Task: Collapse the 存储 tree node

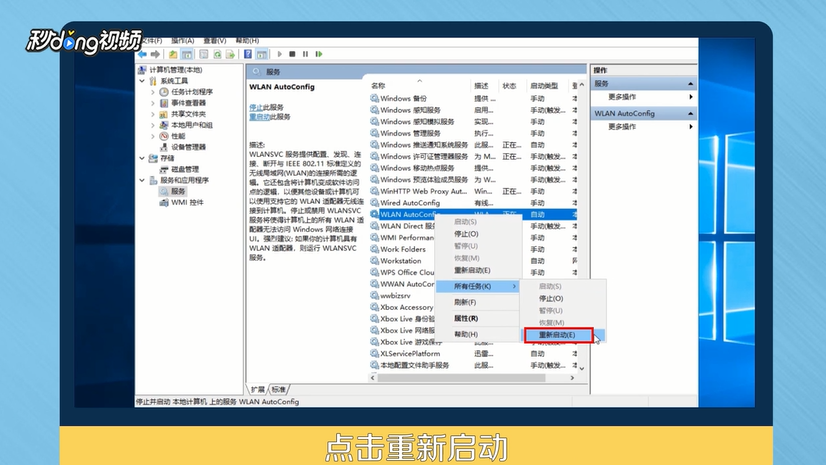Action: (142, 158)
